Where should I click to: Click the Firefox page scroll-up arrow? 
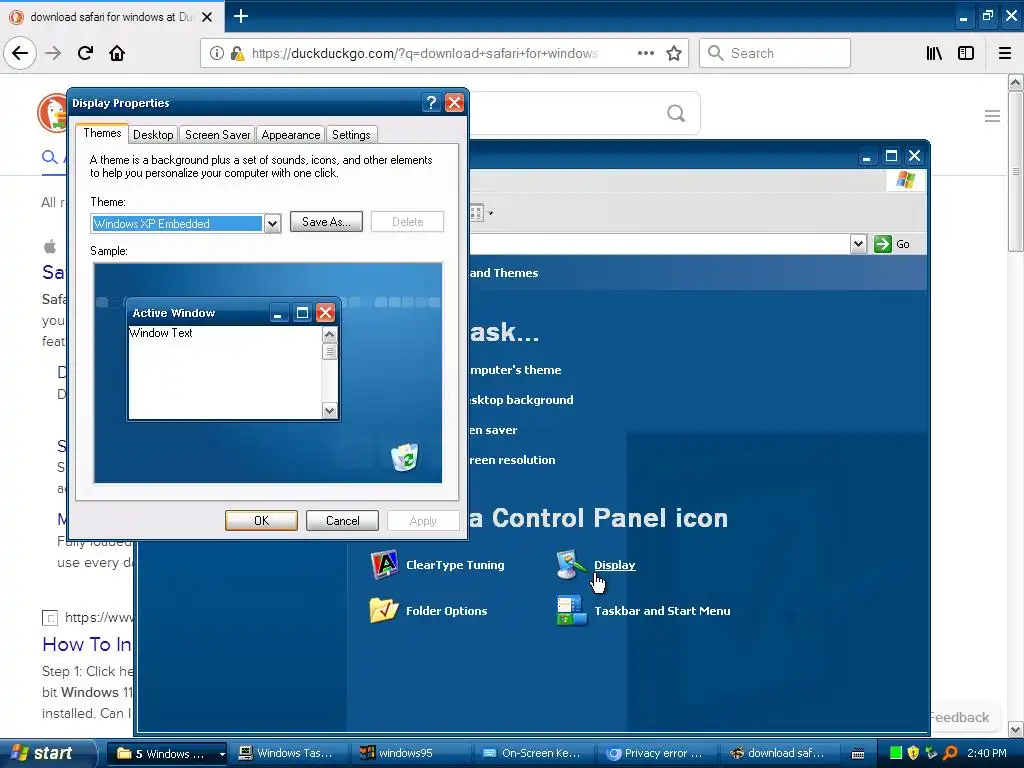point(1015,82)
